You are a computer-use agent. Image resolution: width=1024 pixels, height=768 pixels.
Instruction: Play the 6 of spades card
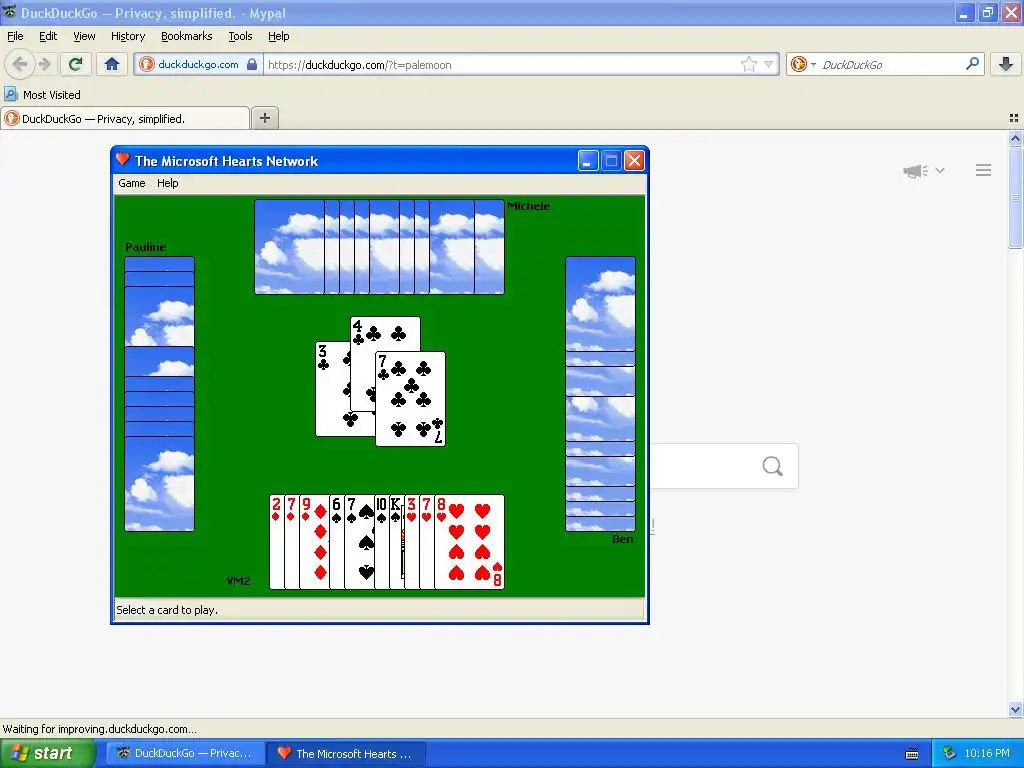337,542
